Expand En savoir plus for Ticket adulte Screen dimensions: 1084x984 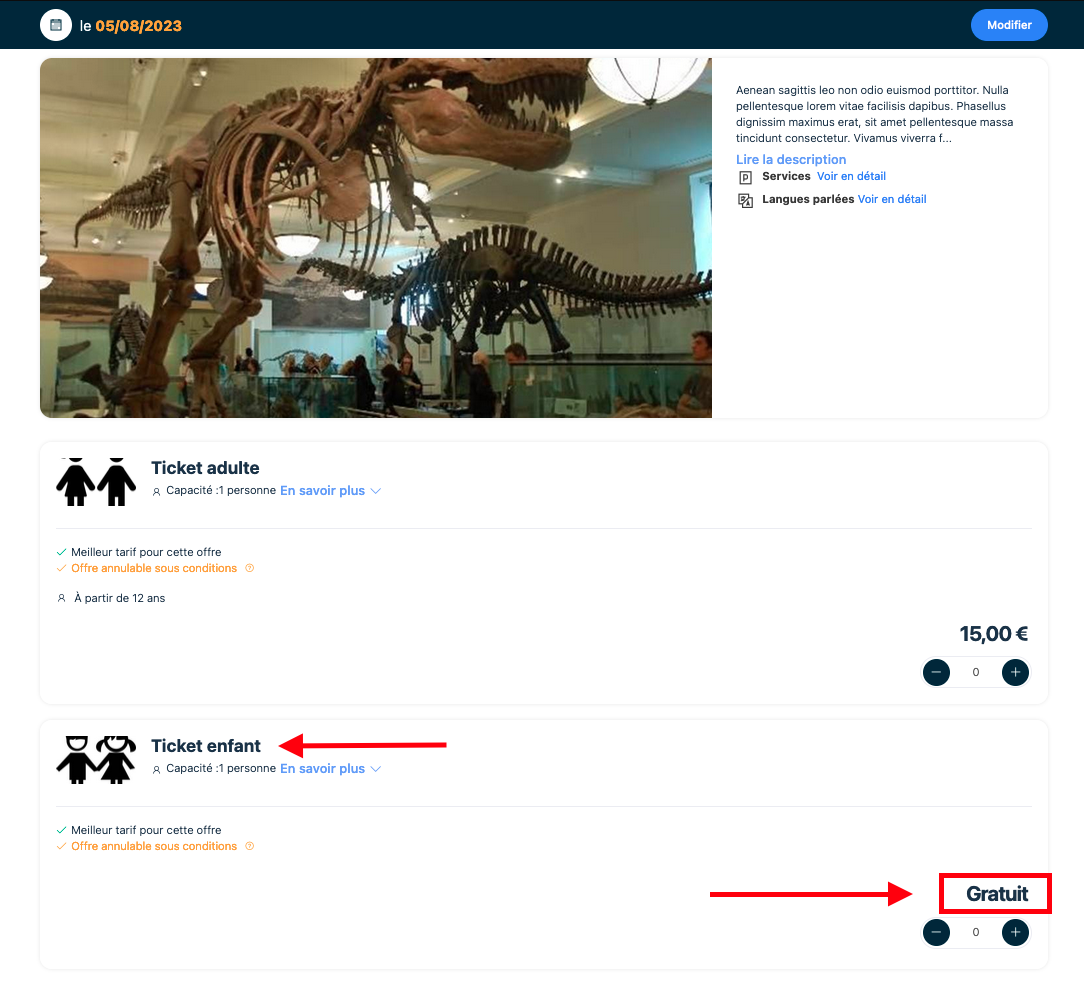[x=330, y=491]
